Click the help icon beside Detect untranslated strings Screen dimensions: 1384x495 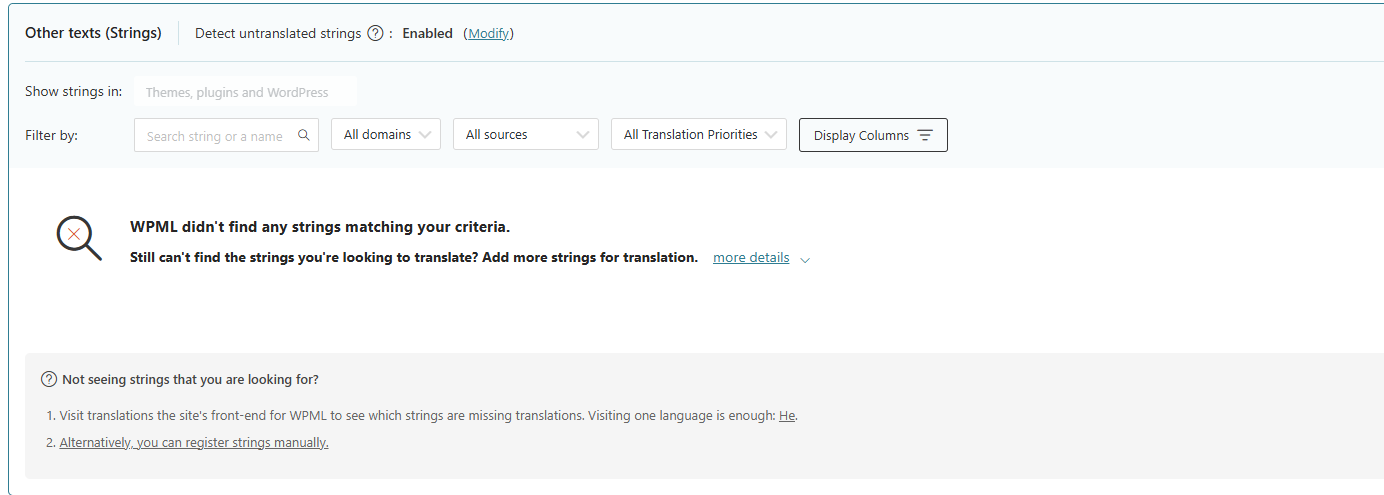[375, 33]
